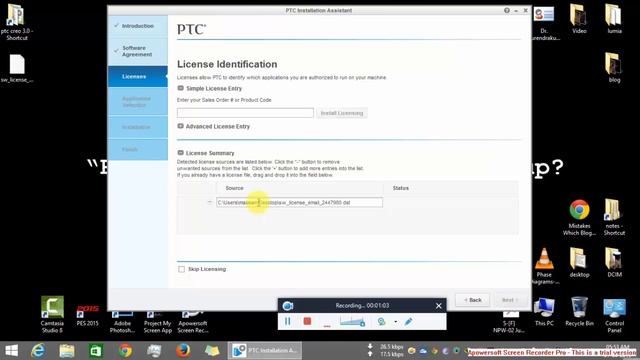Open Google Chrome from the taskbar
The height and width of the screenshot is (360, 640).
tap(125, 351)
